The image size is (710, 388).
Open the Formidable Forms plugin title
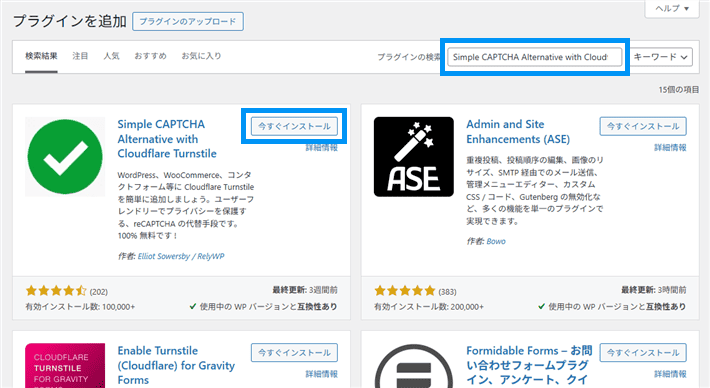(x=529, y=365)
